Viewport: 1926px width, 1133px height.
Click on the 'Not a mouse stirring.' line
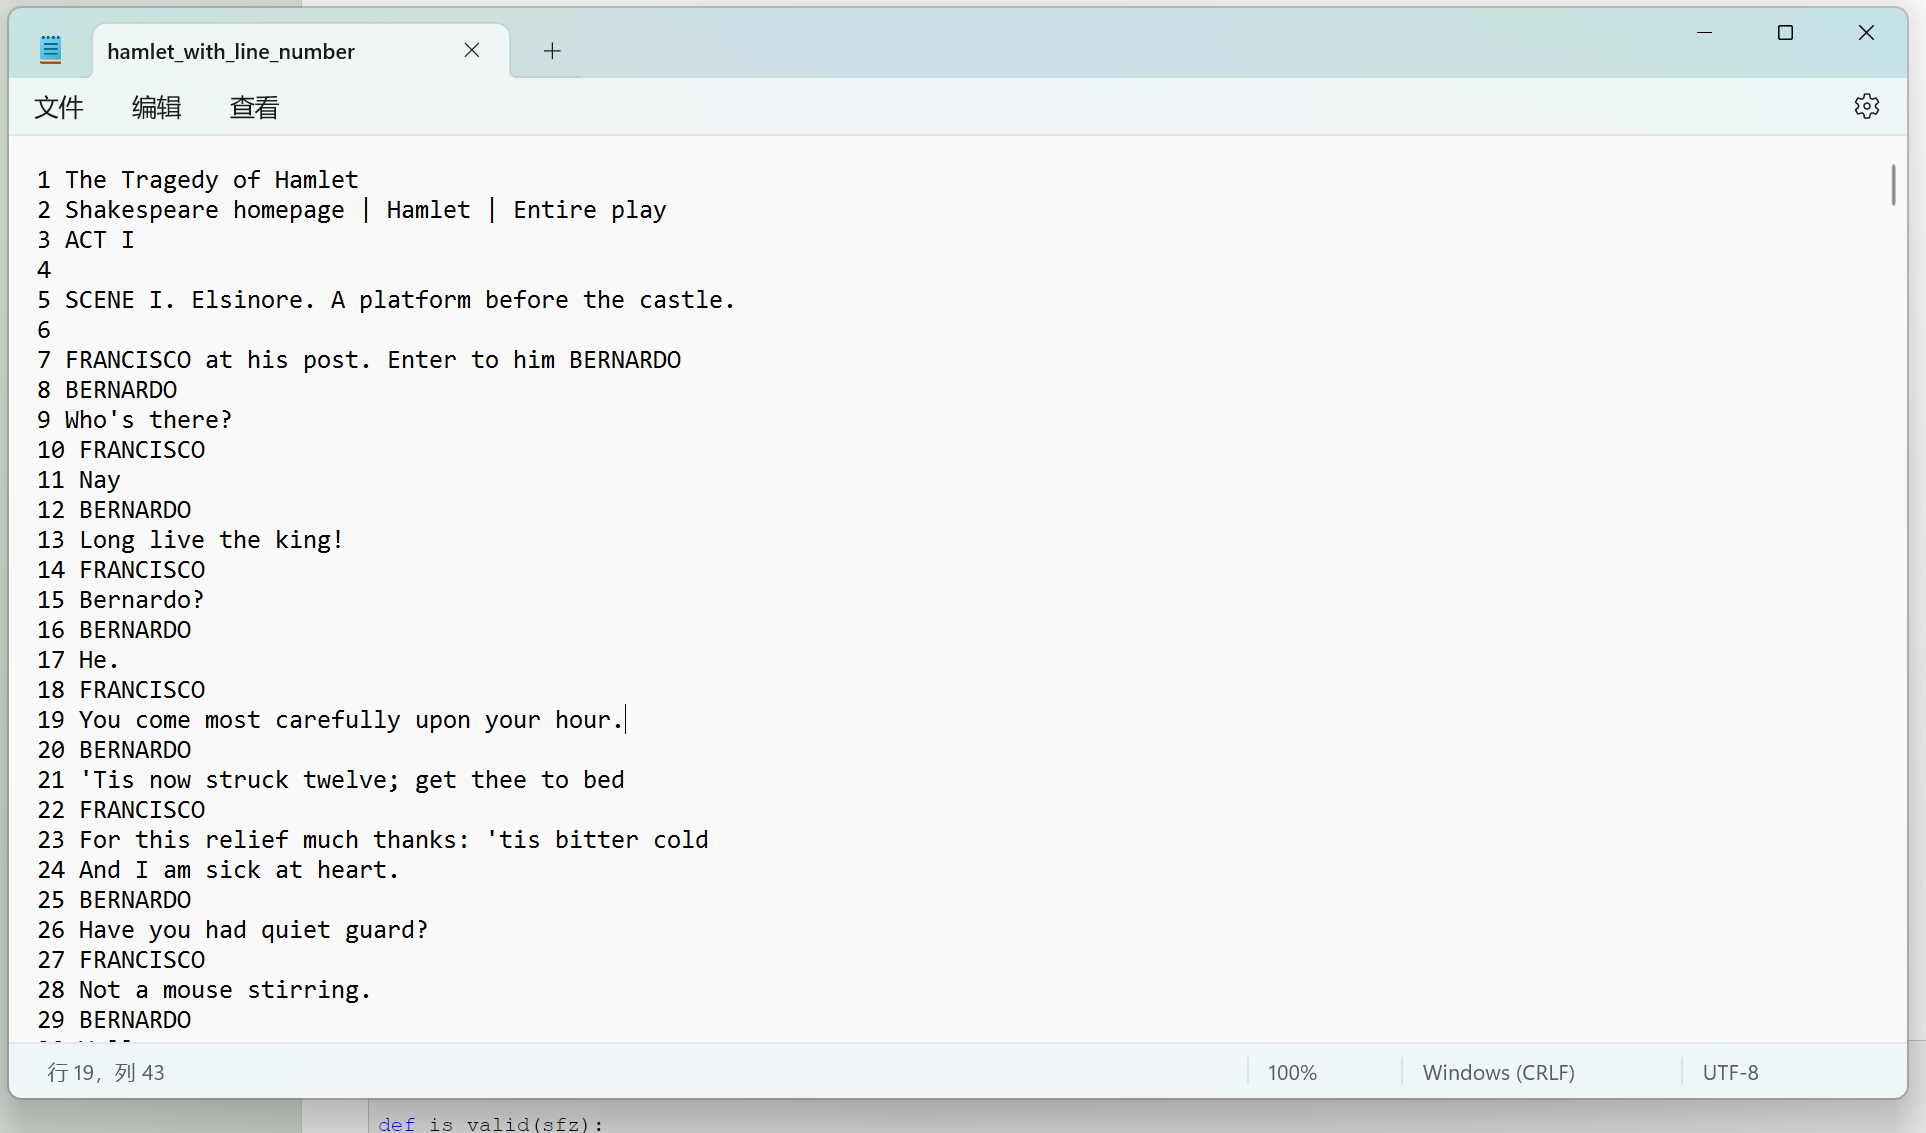coord(225,990)
